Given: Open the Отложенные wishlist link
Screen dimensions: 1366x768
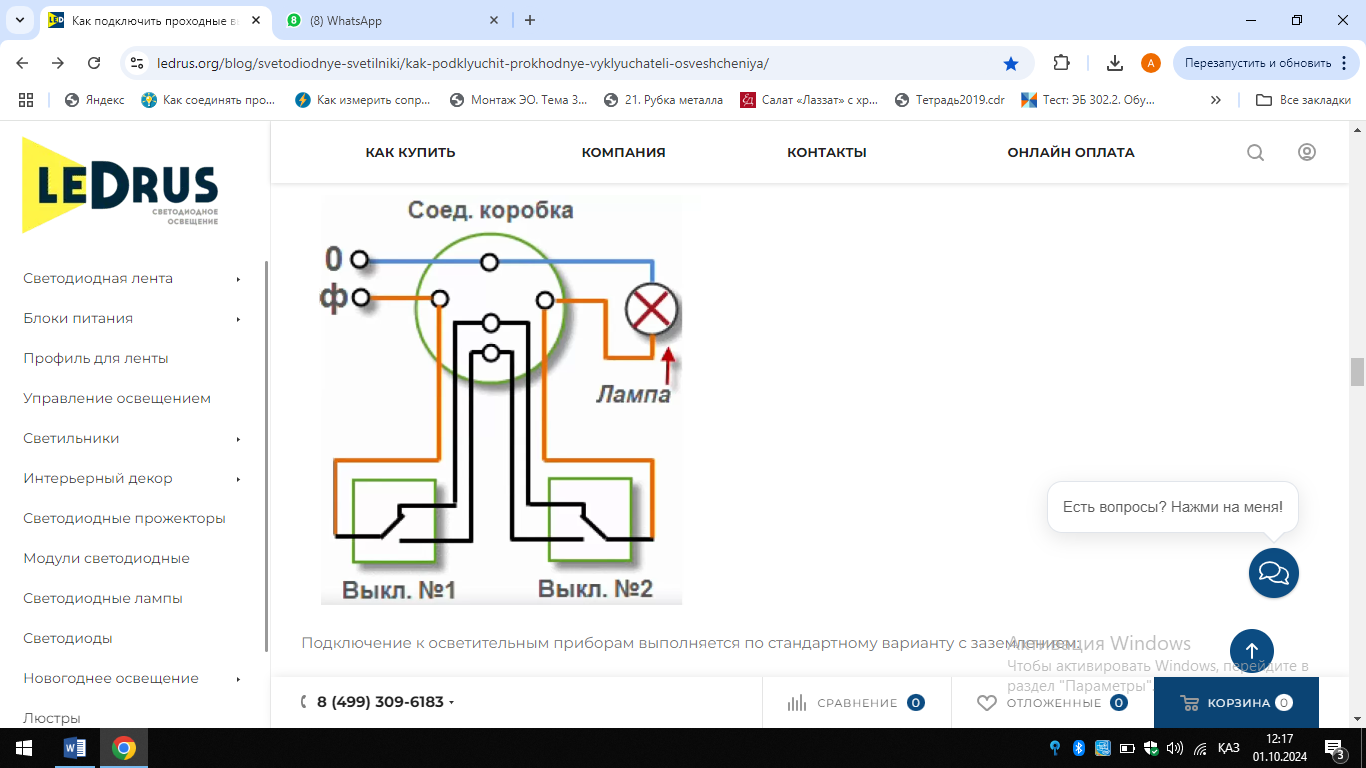Looking at the screenshot, I should pos(1052,703).
